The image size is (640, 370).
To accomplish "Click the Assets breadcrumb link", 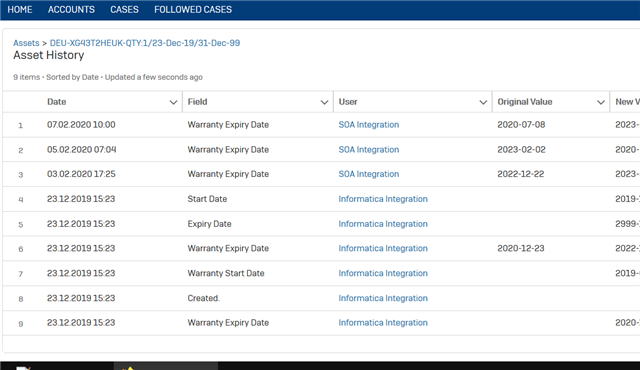I will pyautogui.click(x=26, y=43).
